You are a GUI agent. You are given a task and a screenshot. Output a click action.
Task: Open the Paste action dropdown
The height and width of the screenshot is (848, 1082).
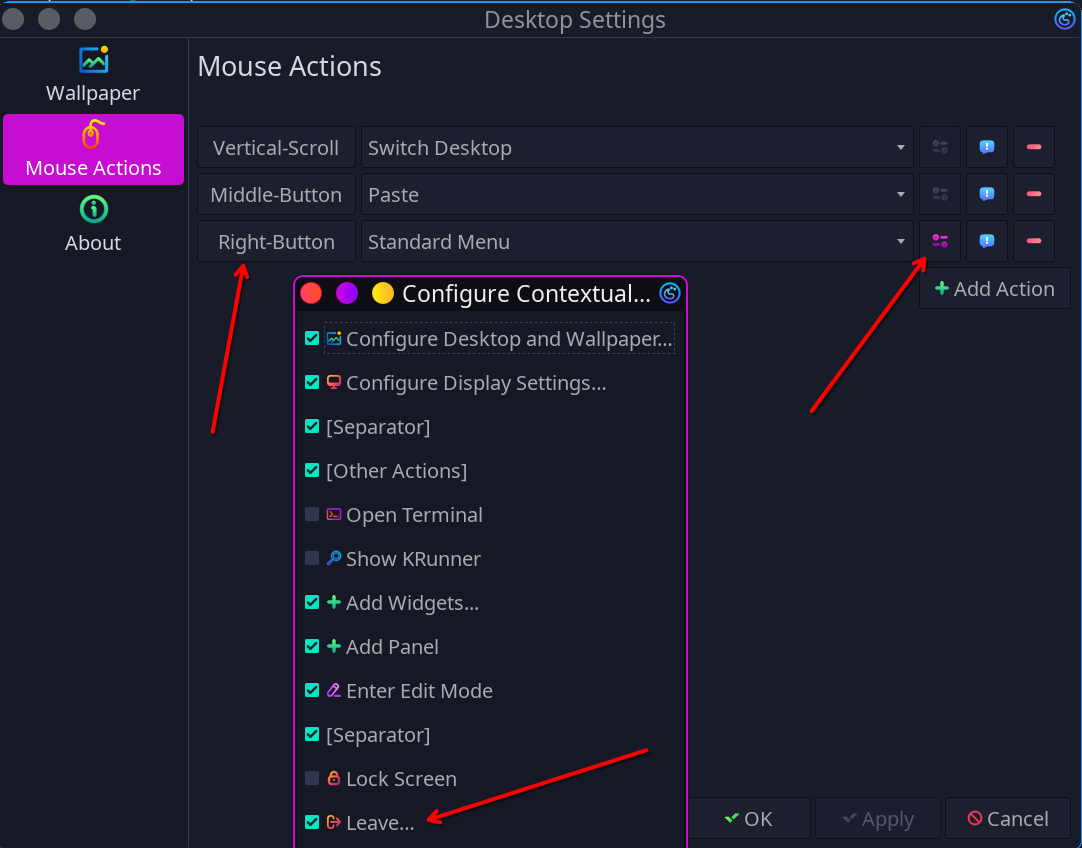tap(637, 194)
